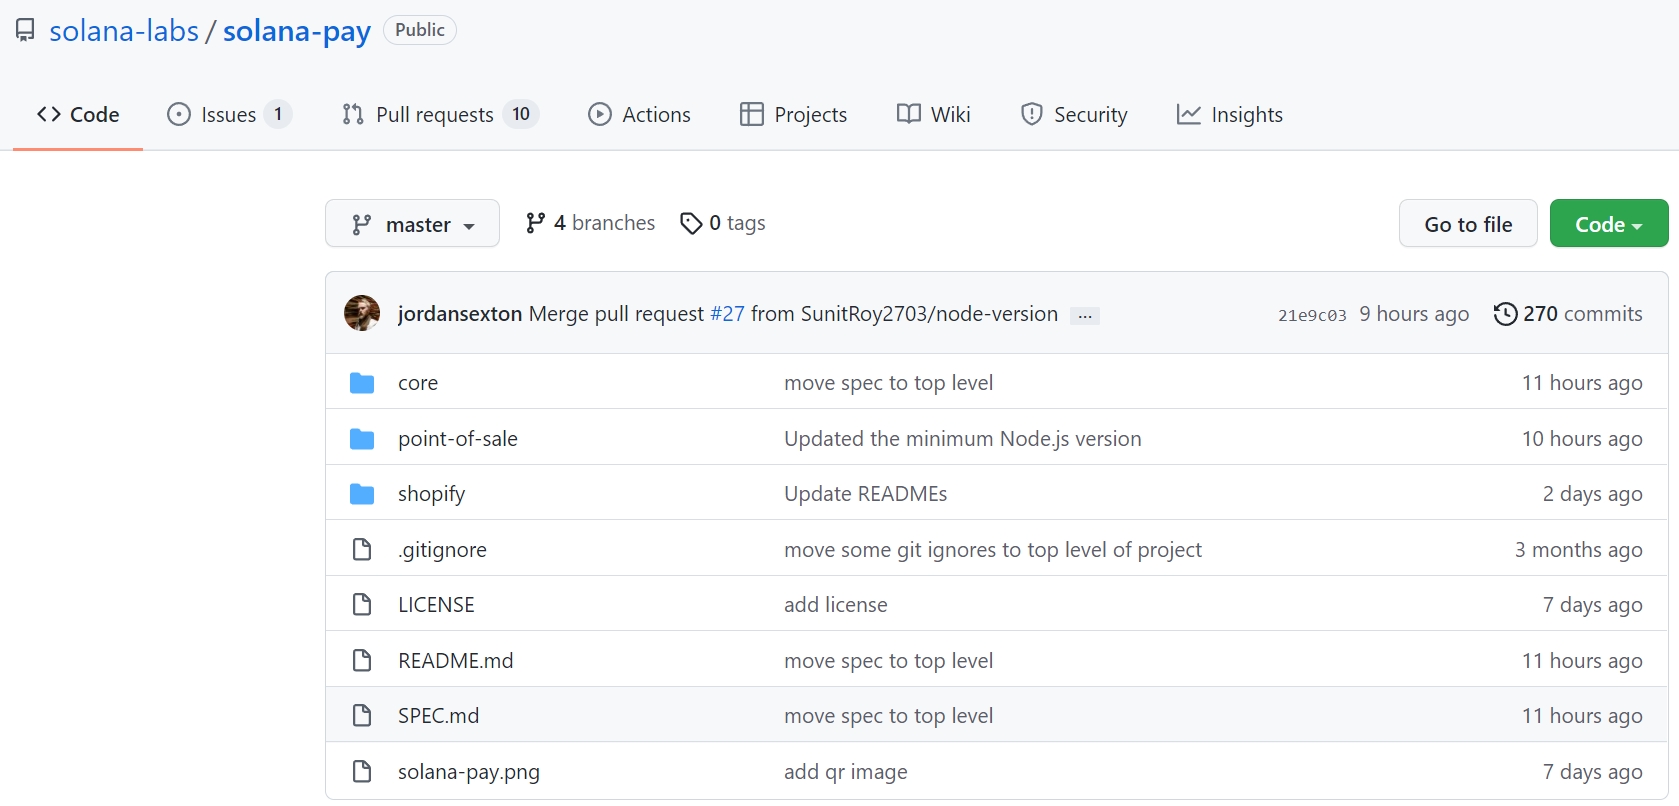Open the LICENSE file

click(x=436, y=605)
